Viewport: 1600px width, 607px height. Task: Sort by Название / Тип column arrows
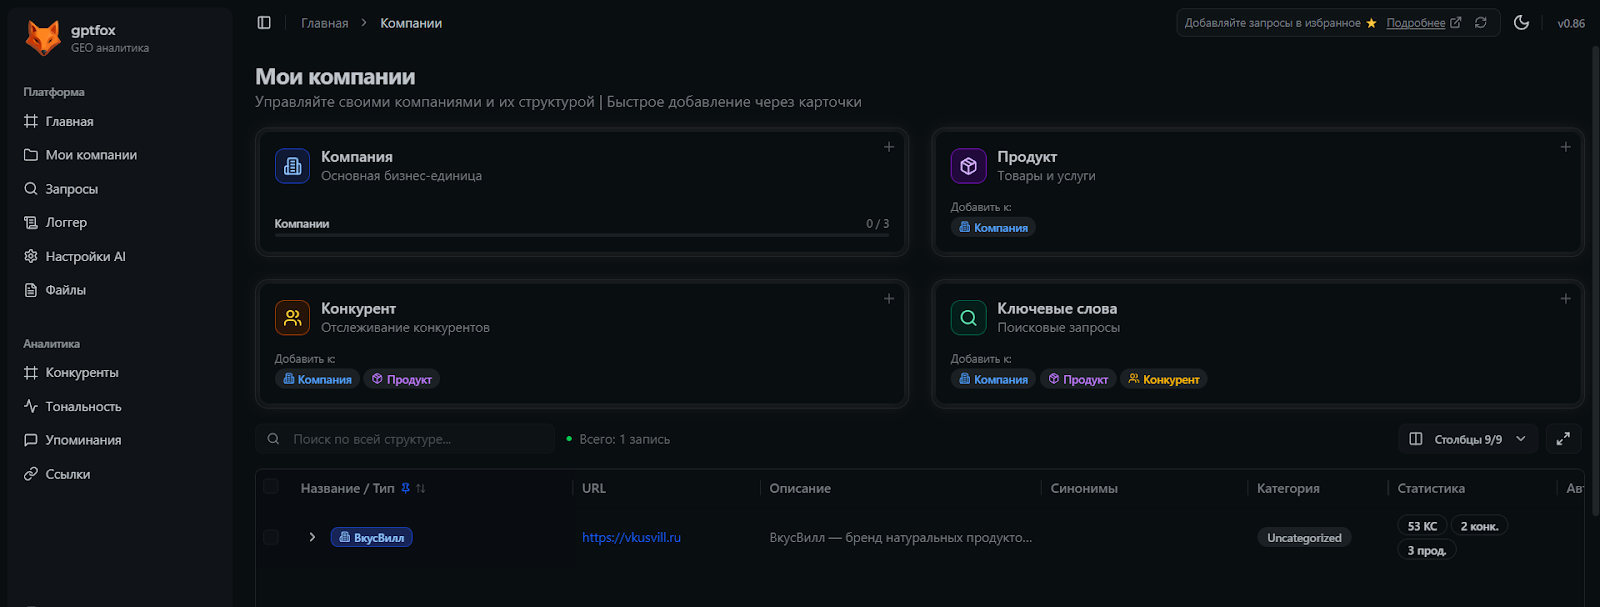[421, 489]
